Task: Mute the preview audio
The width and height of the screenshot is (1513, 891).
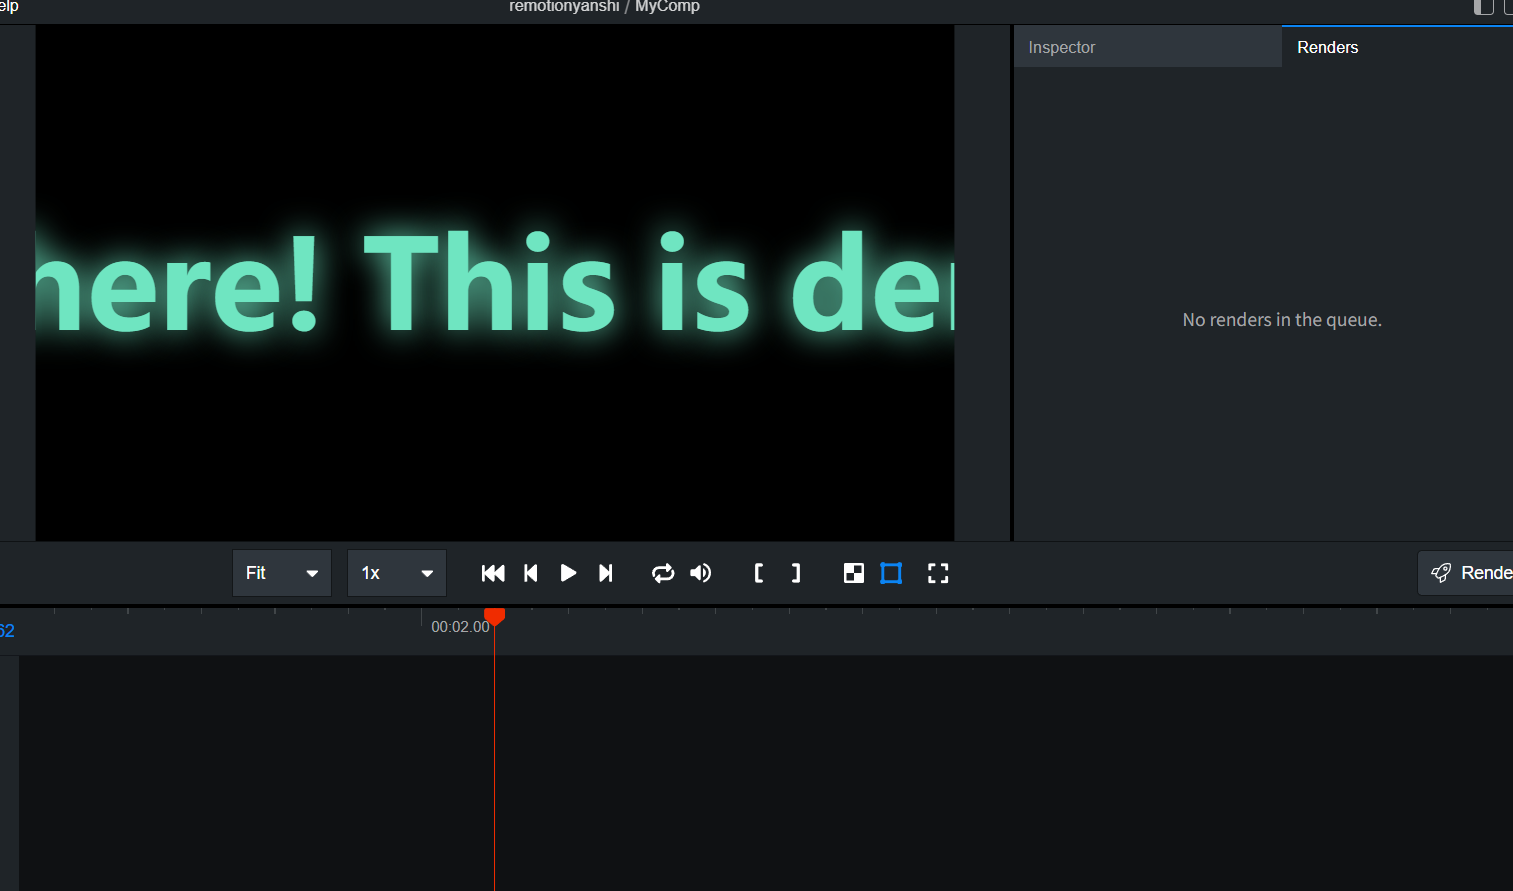Action: pos(701,573)
